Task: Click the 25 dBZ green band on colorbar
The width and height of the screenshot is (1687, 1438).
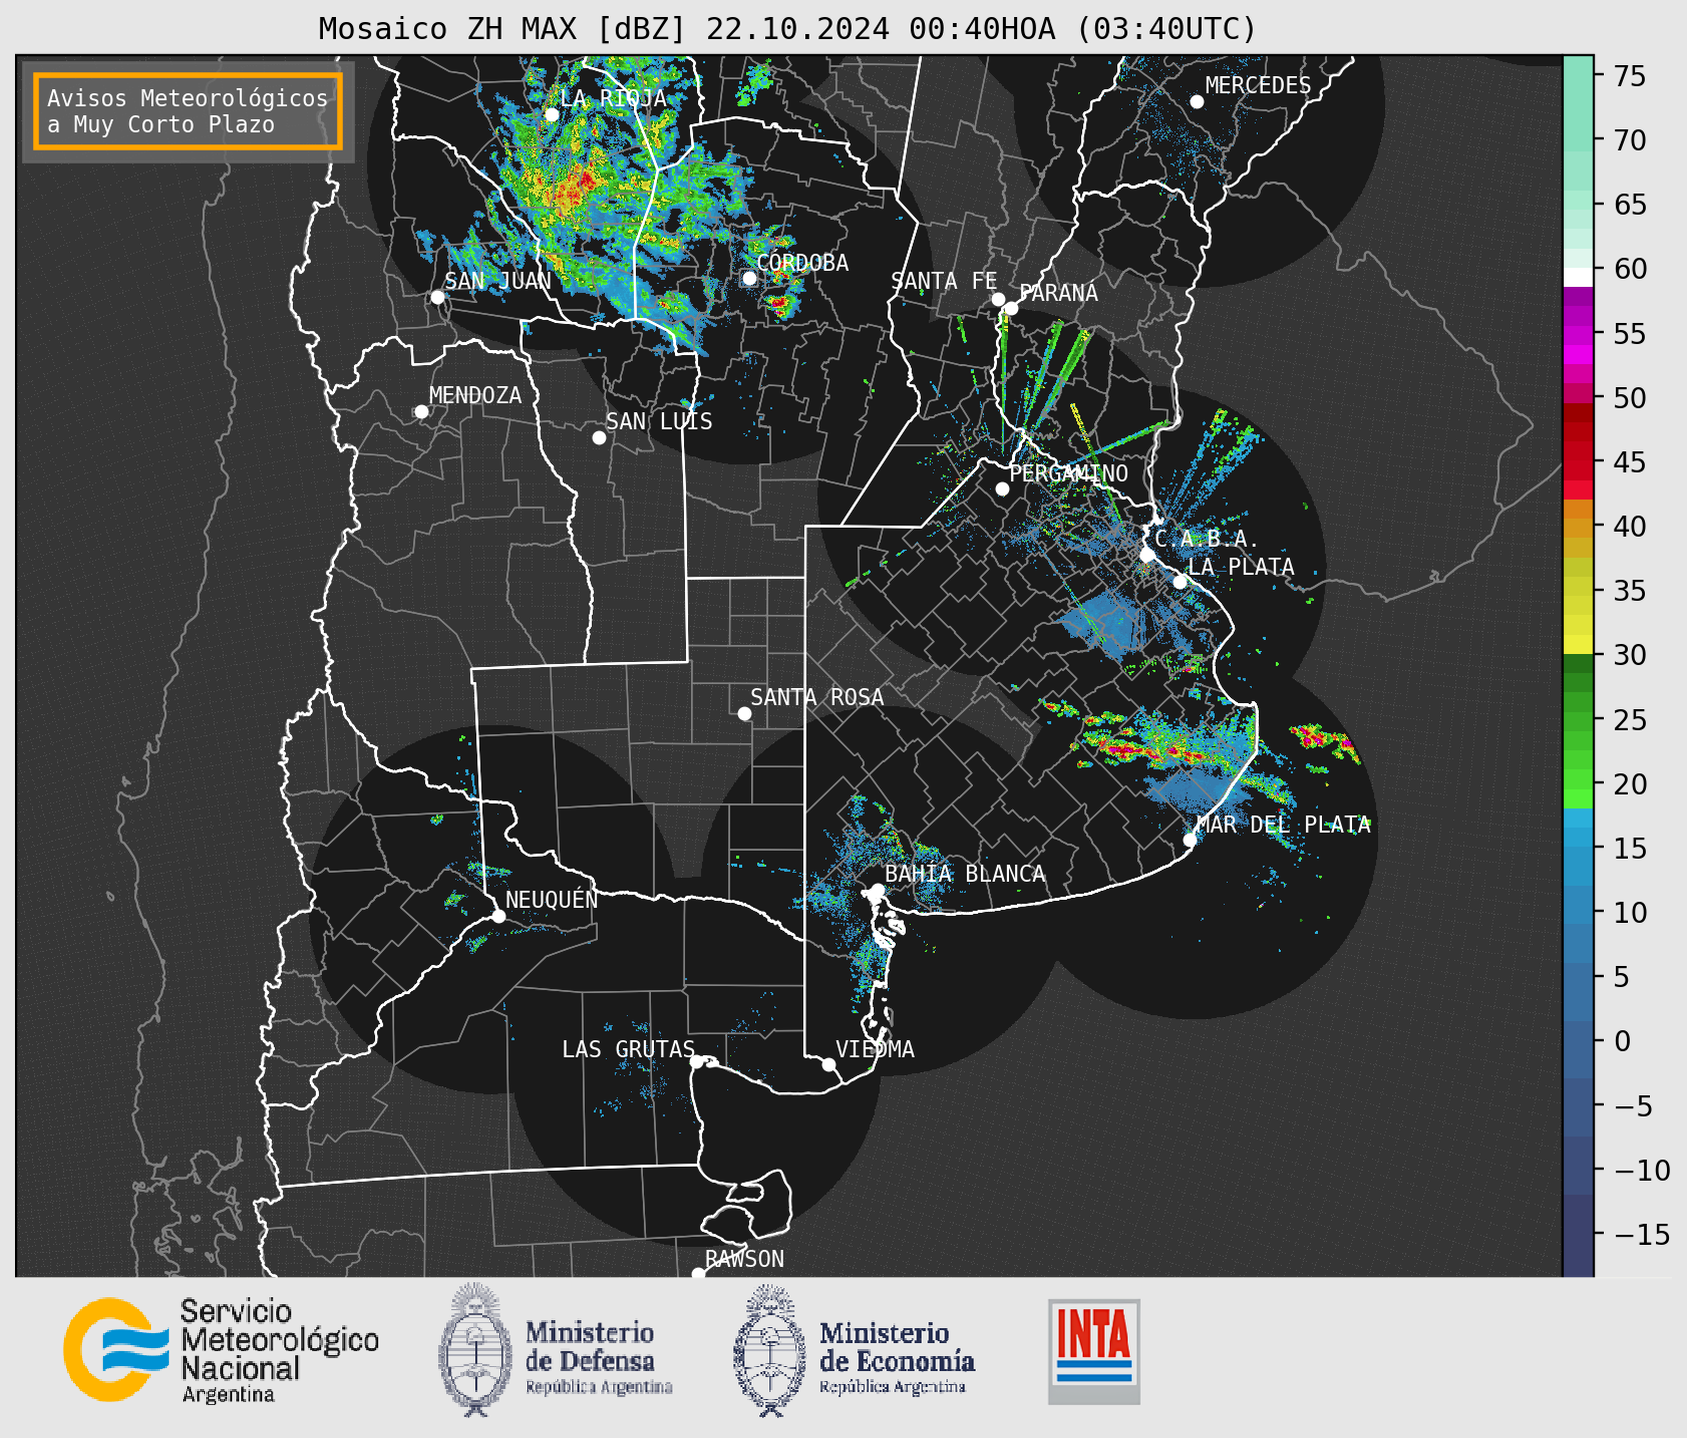Action: pyautogui.click(x=1578, y=720)
